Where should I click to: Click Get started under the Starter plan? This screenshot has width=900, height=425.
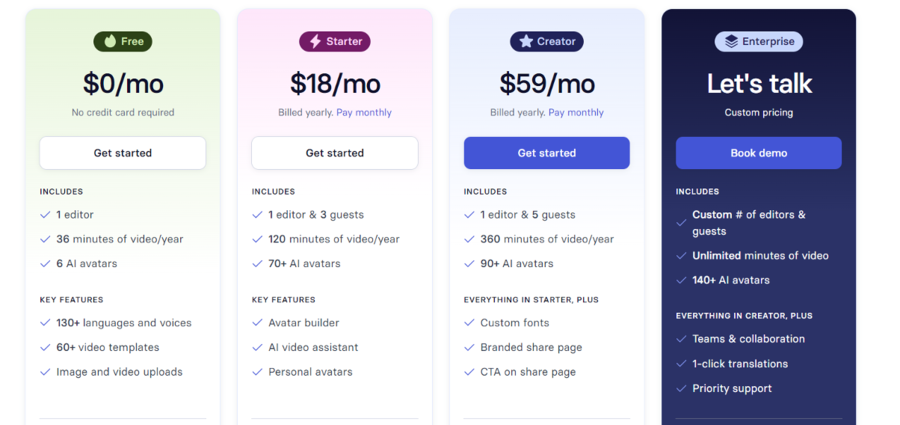coord(335,153)
